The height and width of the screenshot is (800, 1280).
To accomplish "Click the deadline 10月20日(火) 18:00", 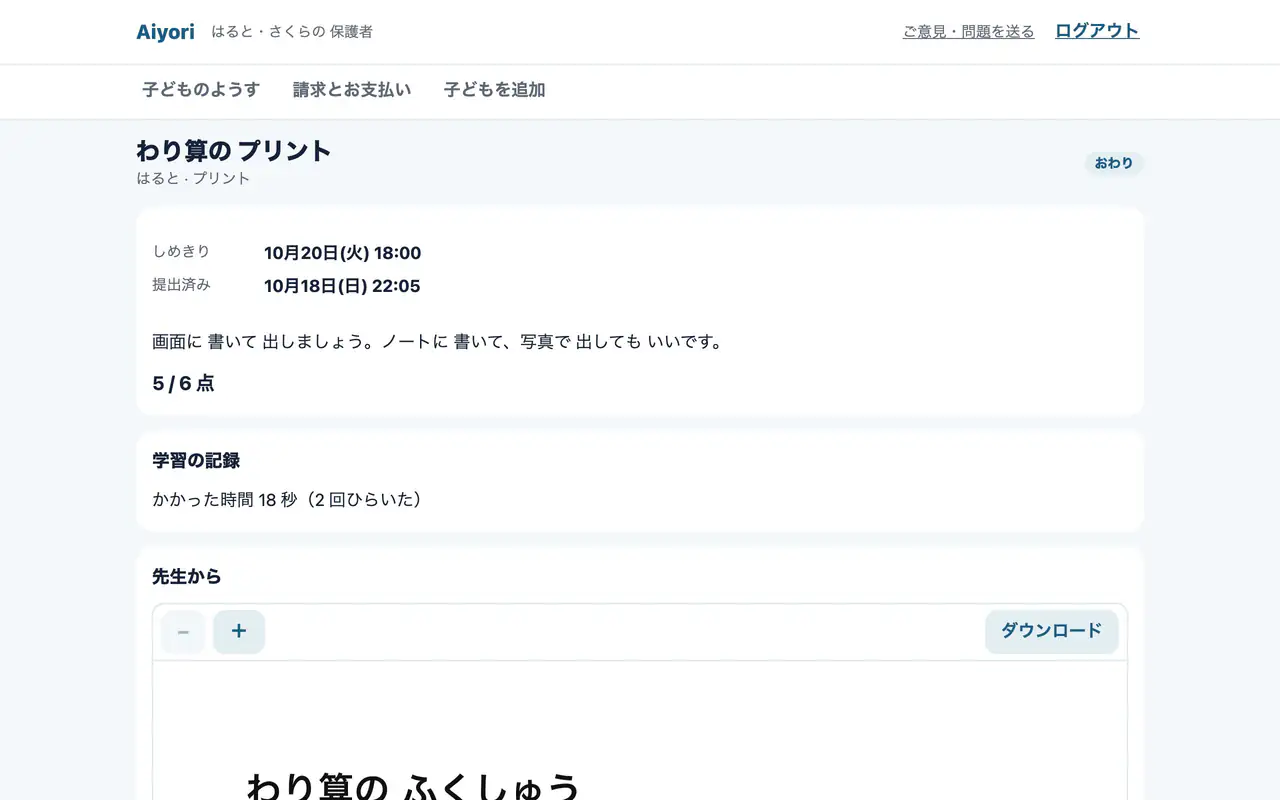I will tap(342, 253).
